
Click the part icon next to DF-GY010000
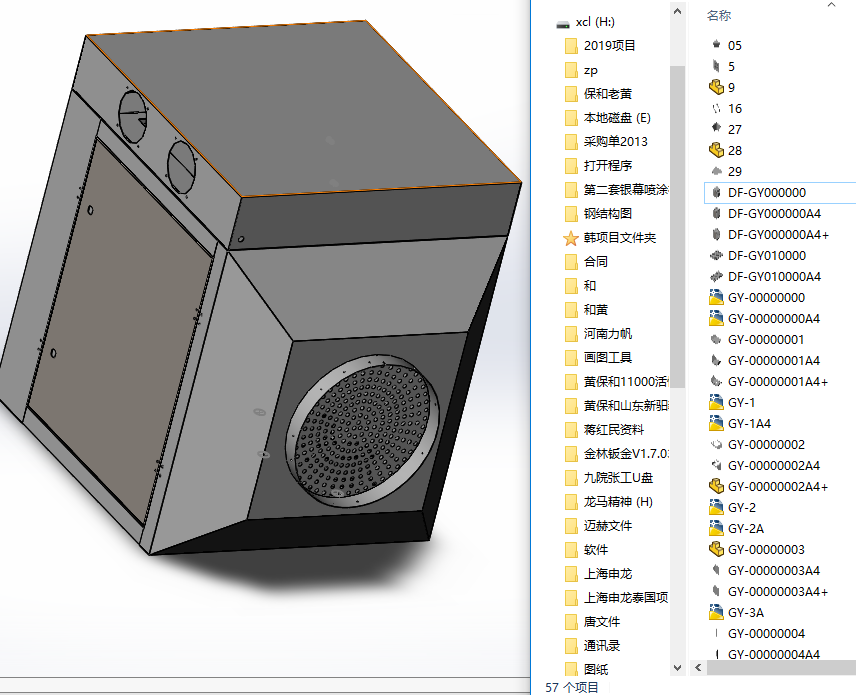click(x=716, y=256)
